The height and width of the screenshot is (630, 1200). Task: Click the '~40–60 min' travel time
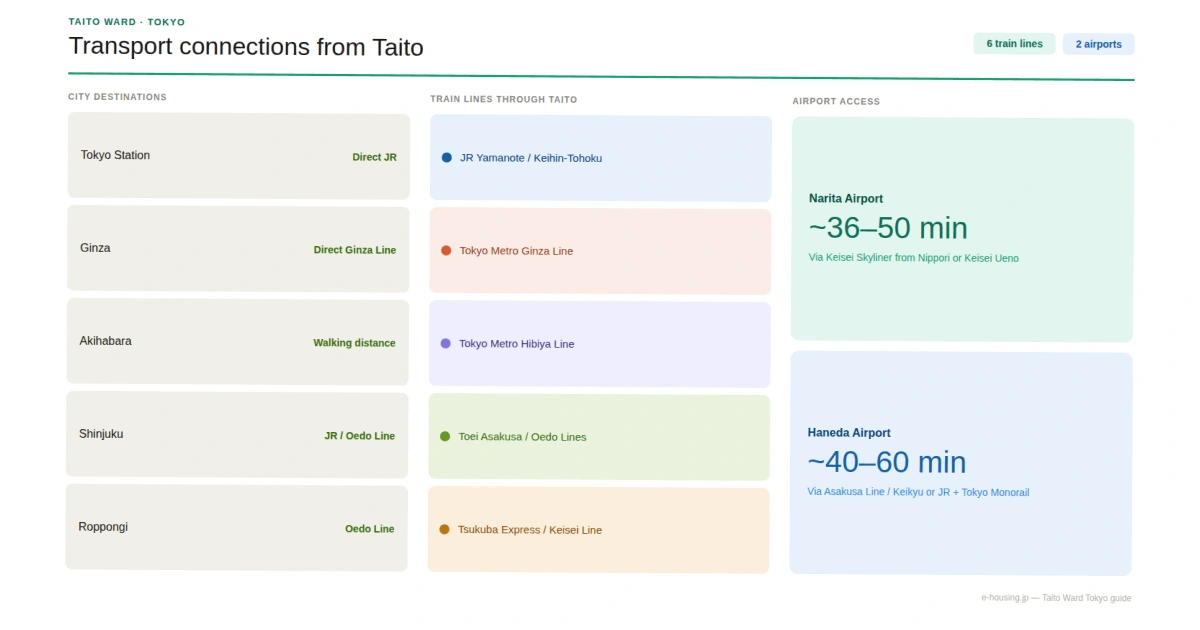[887, 462]
